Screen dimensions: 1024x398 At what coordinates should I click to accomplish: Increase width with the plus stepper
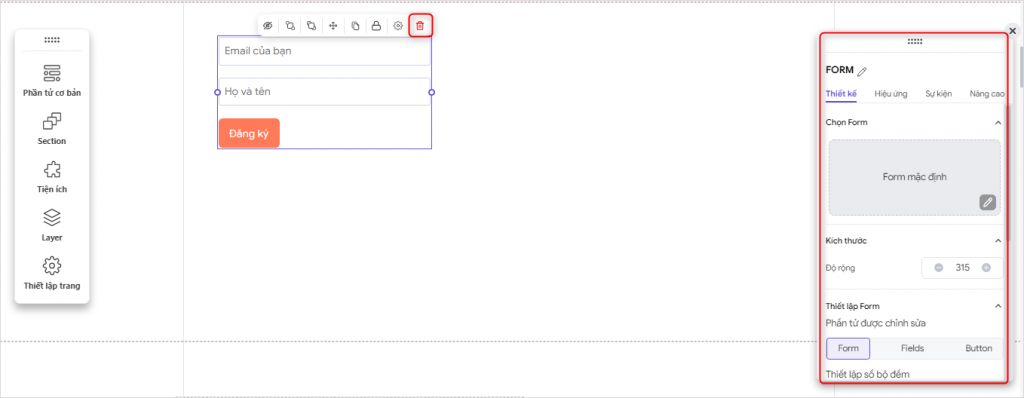(x=986, y=267)
